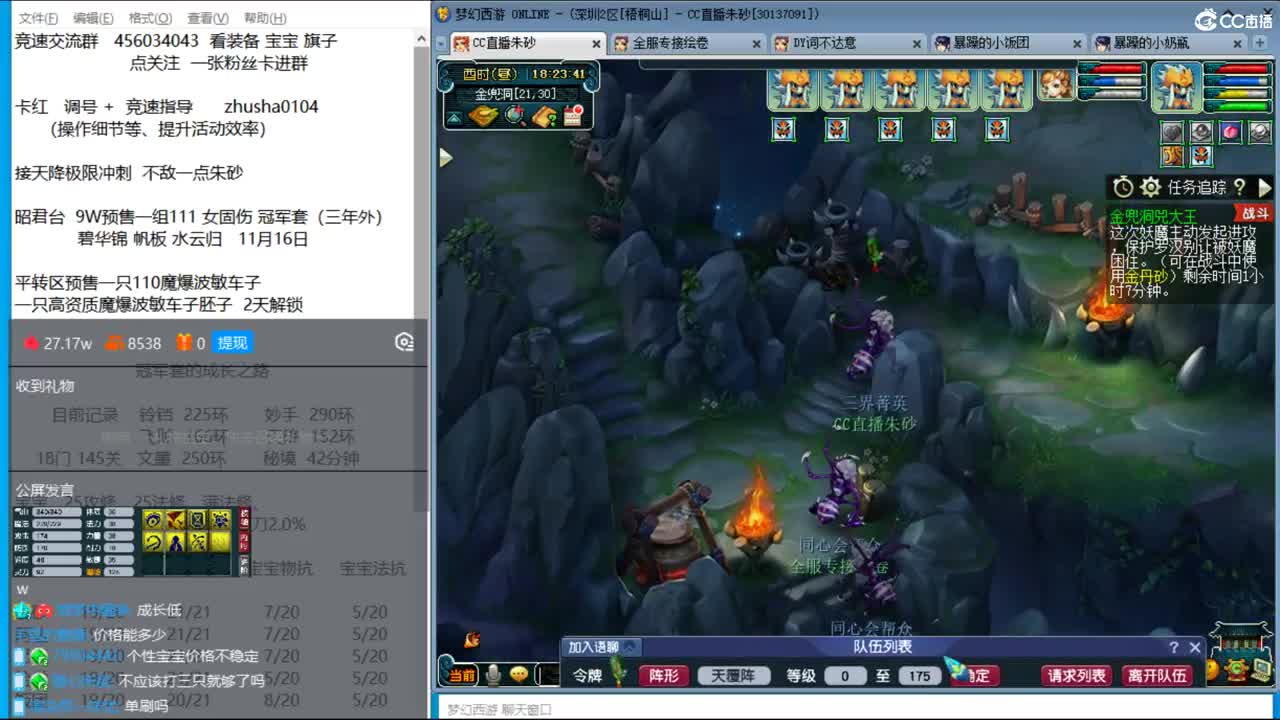
Task: Click the 离开队伍 leave team button
Action: pos(1157,676)
